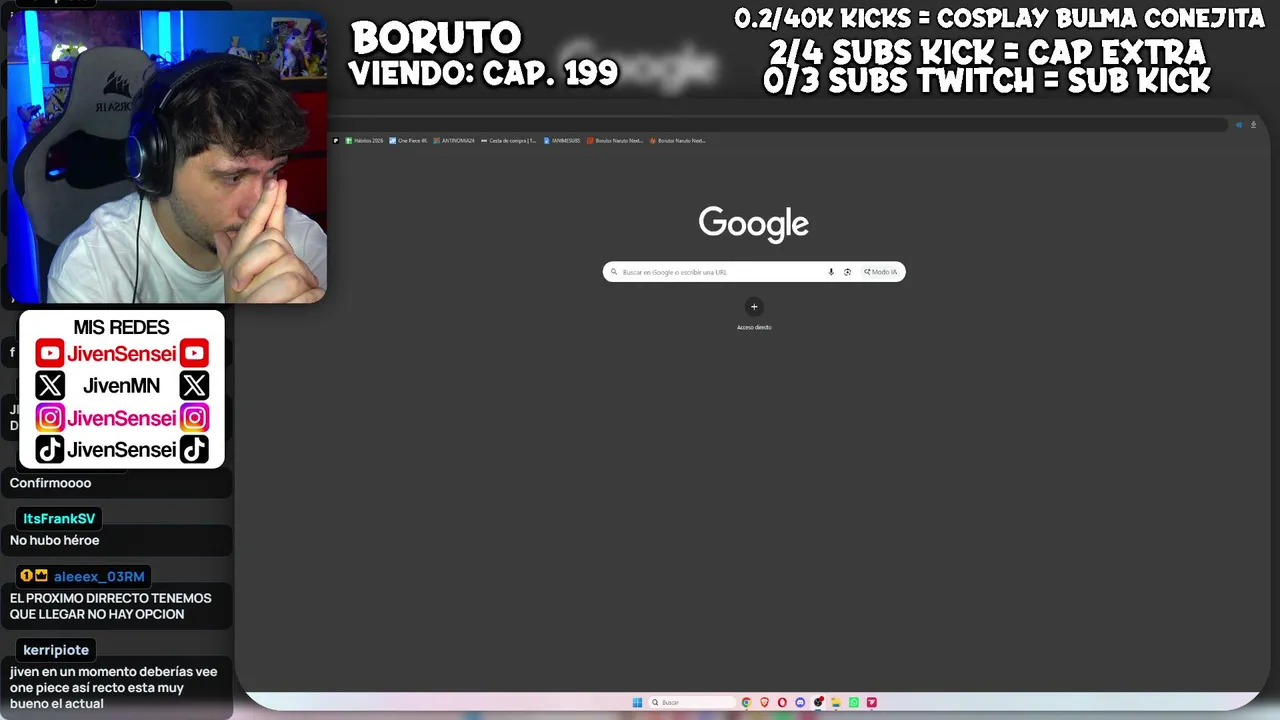This screenshot has width=1280, height=720.
Task: Click the chat message "Confirmoooo"
Action: pyautogui.click(x=50, y=483)
